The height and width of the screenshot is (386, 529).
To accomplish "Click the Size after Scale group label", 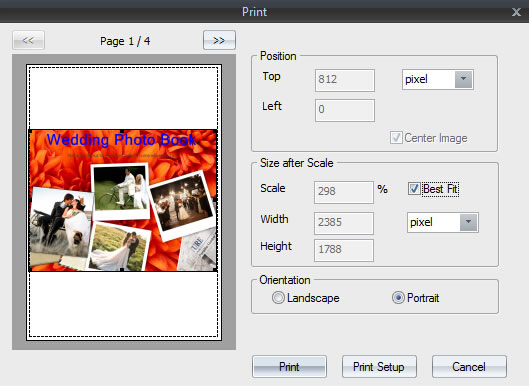I will click(297, 163).
